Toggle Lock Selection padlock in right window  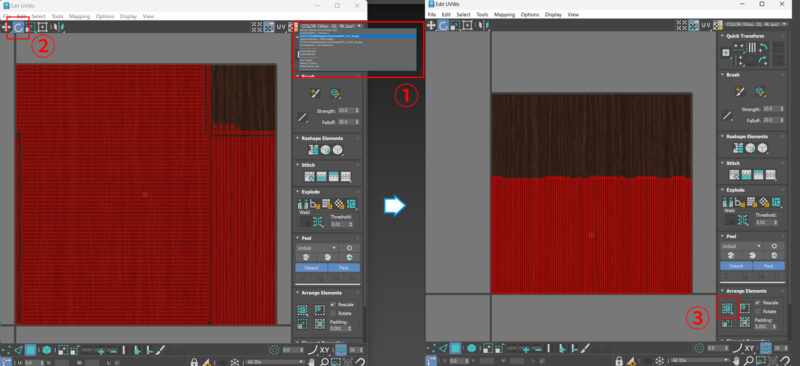[619, 362]
